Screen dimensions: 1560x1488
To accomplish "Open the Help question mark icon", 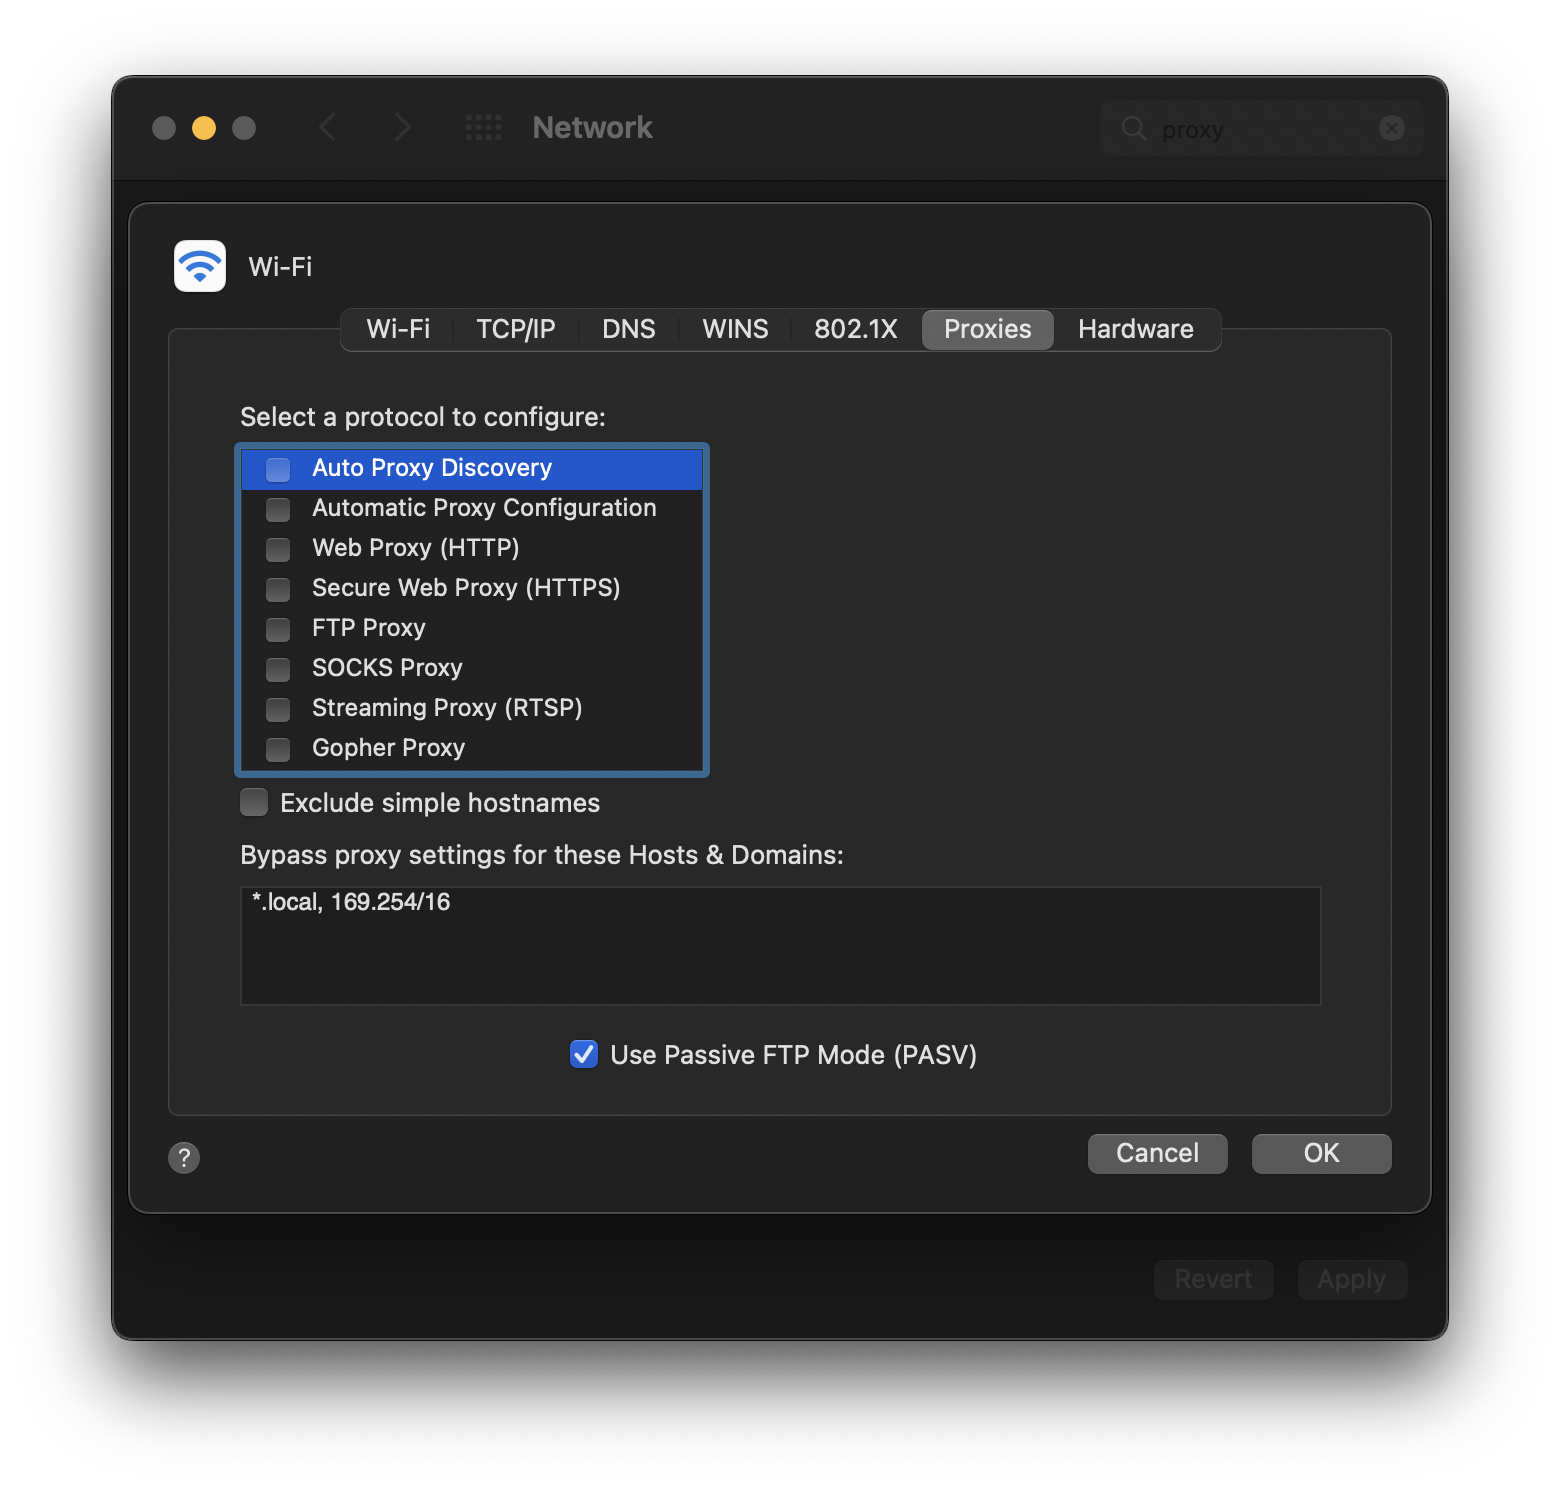I will (x=184, y=1157).
